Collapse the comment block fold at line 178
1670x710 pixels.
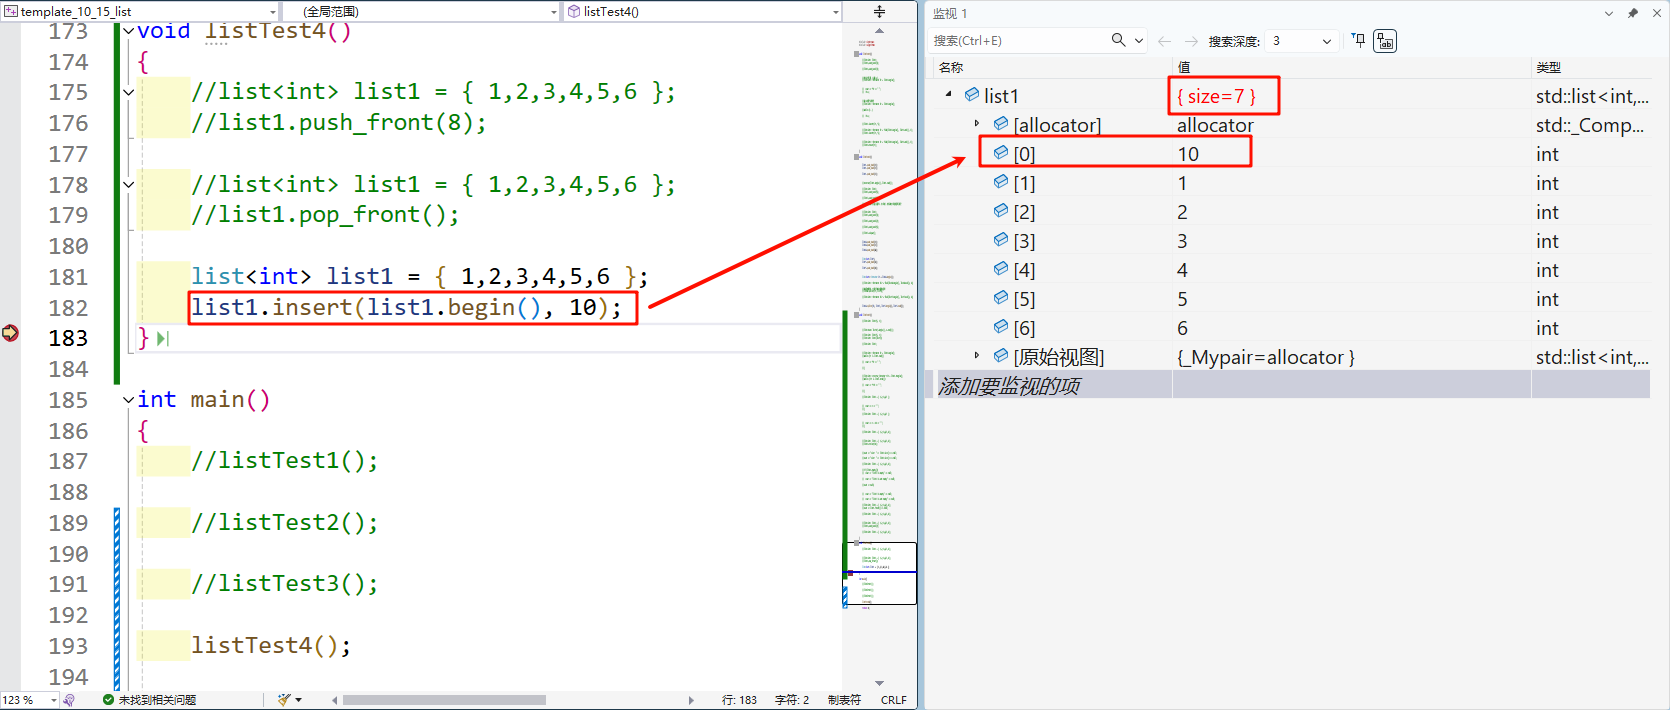(x=128, y=184)
